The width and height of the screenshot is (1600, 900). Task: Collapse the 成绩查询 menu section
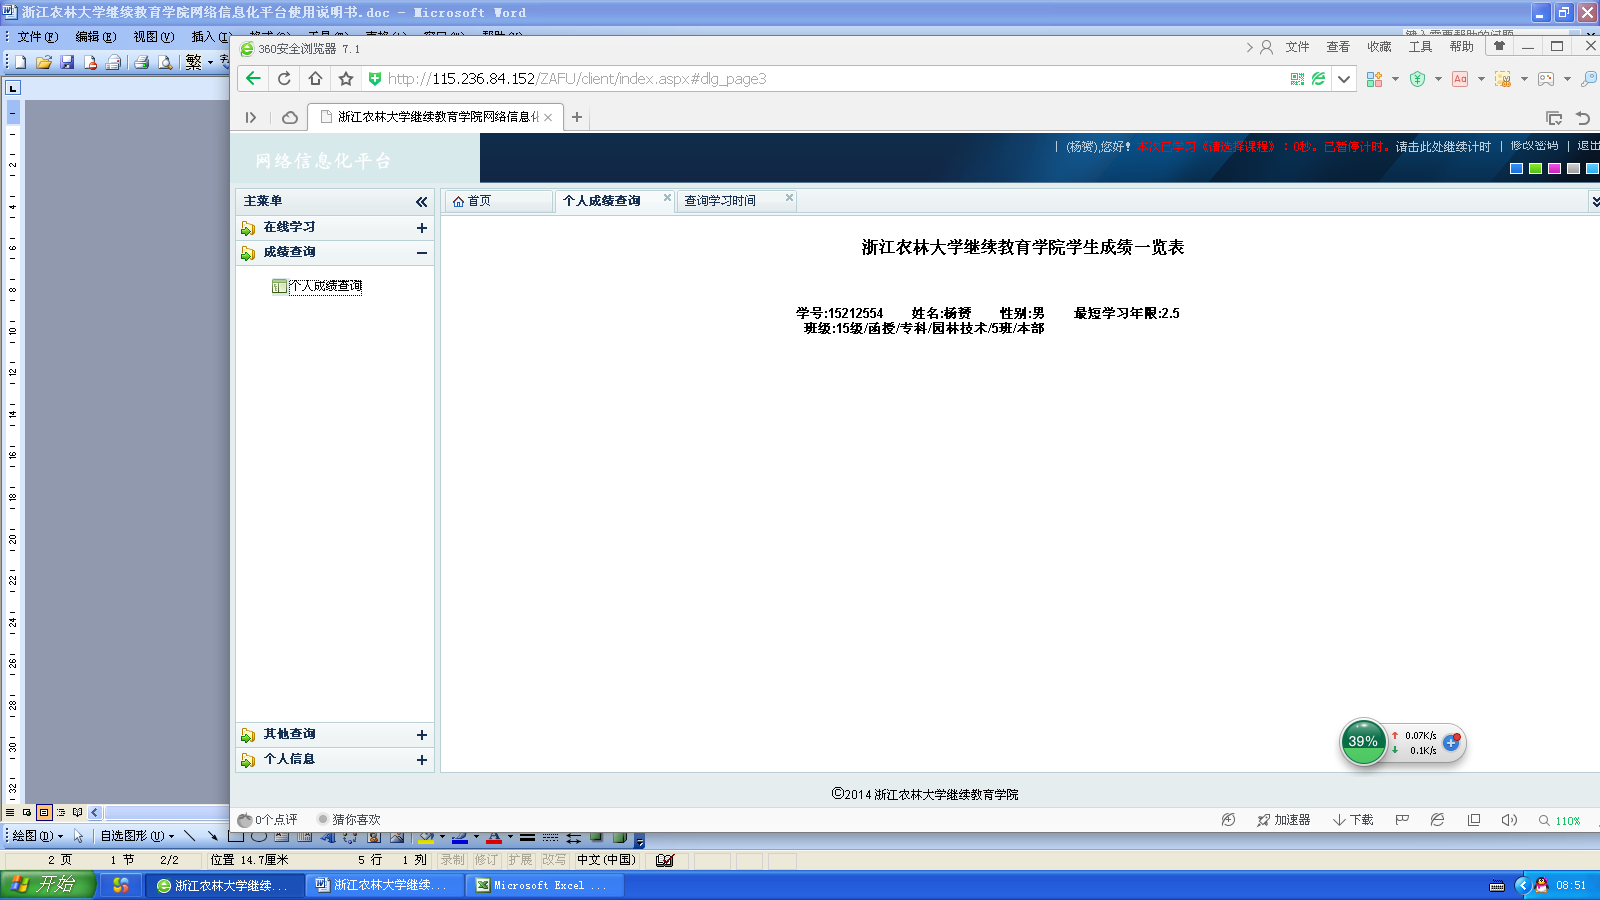pyautogui.click(x=421, y=253)
